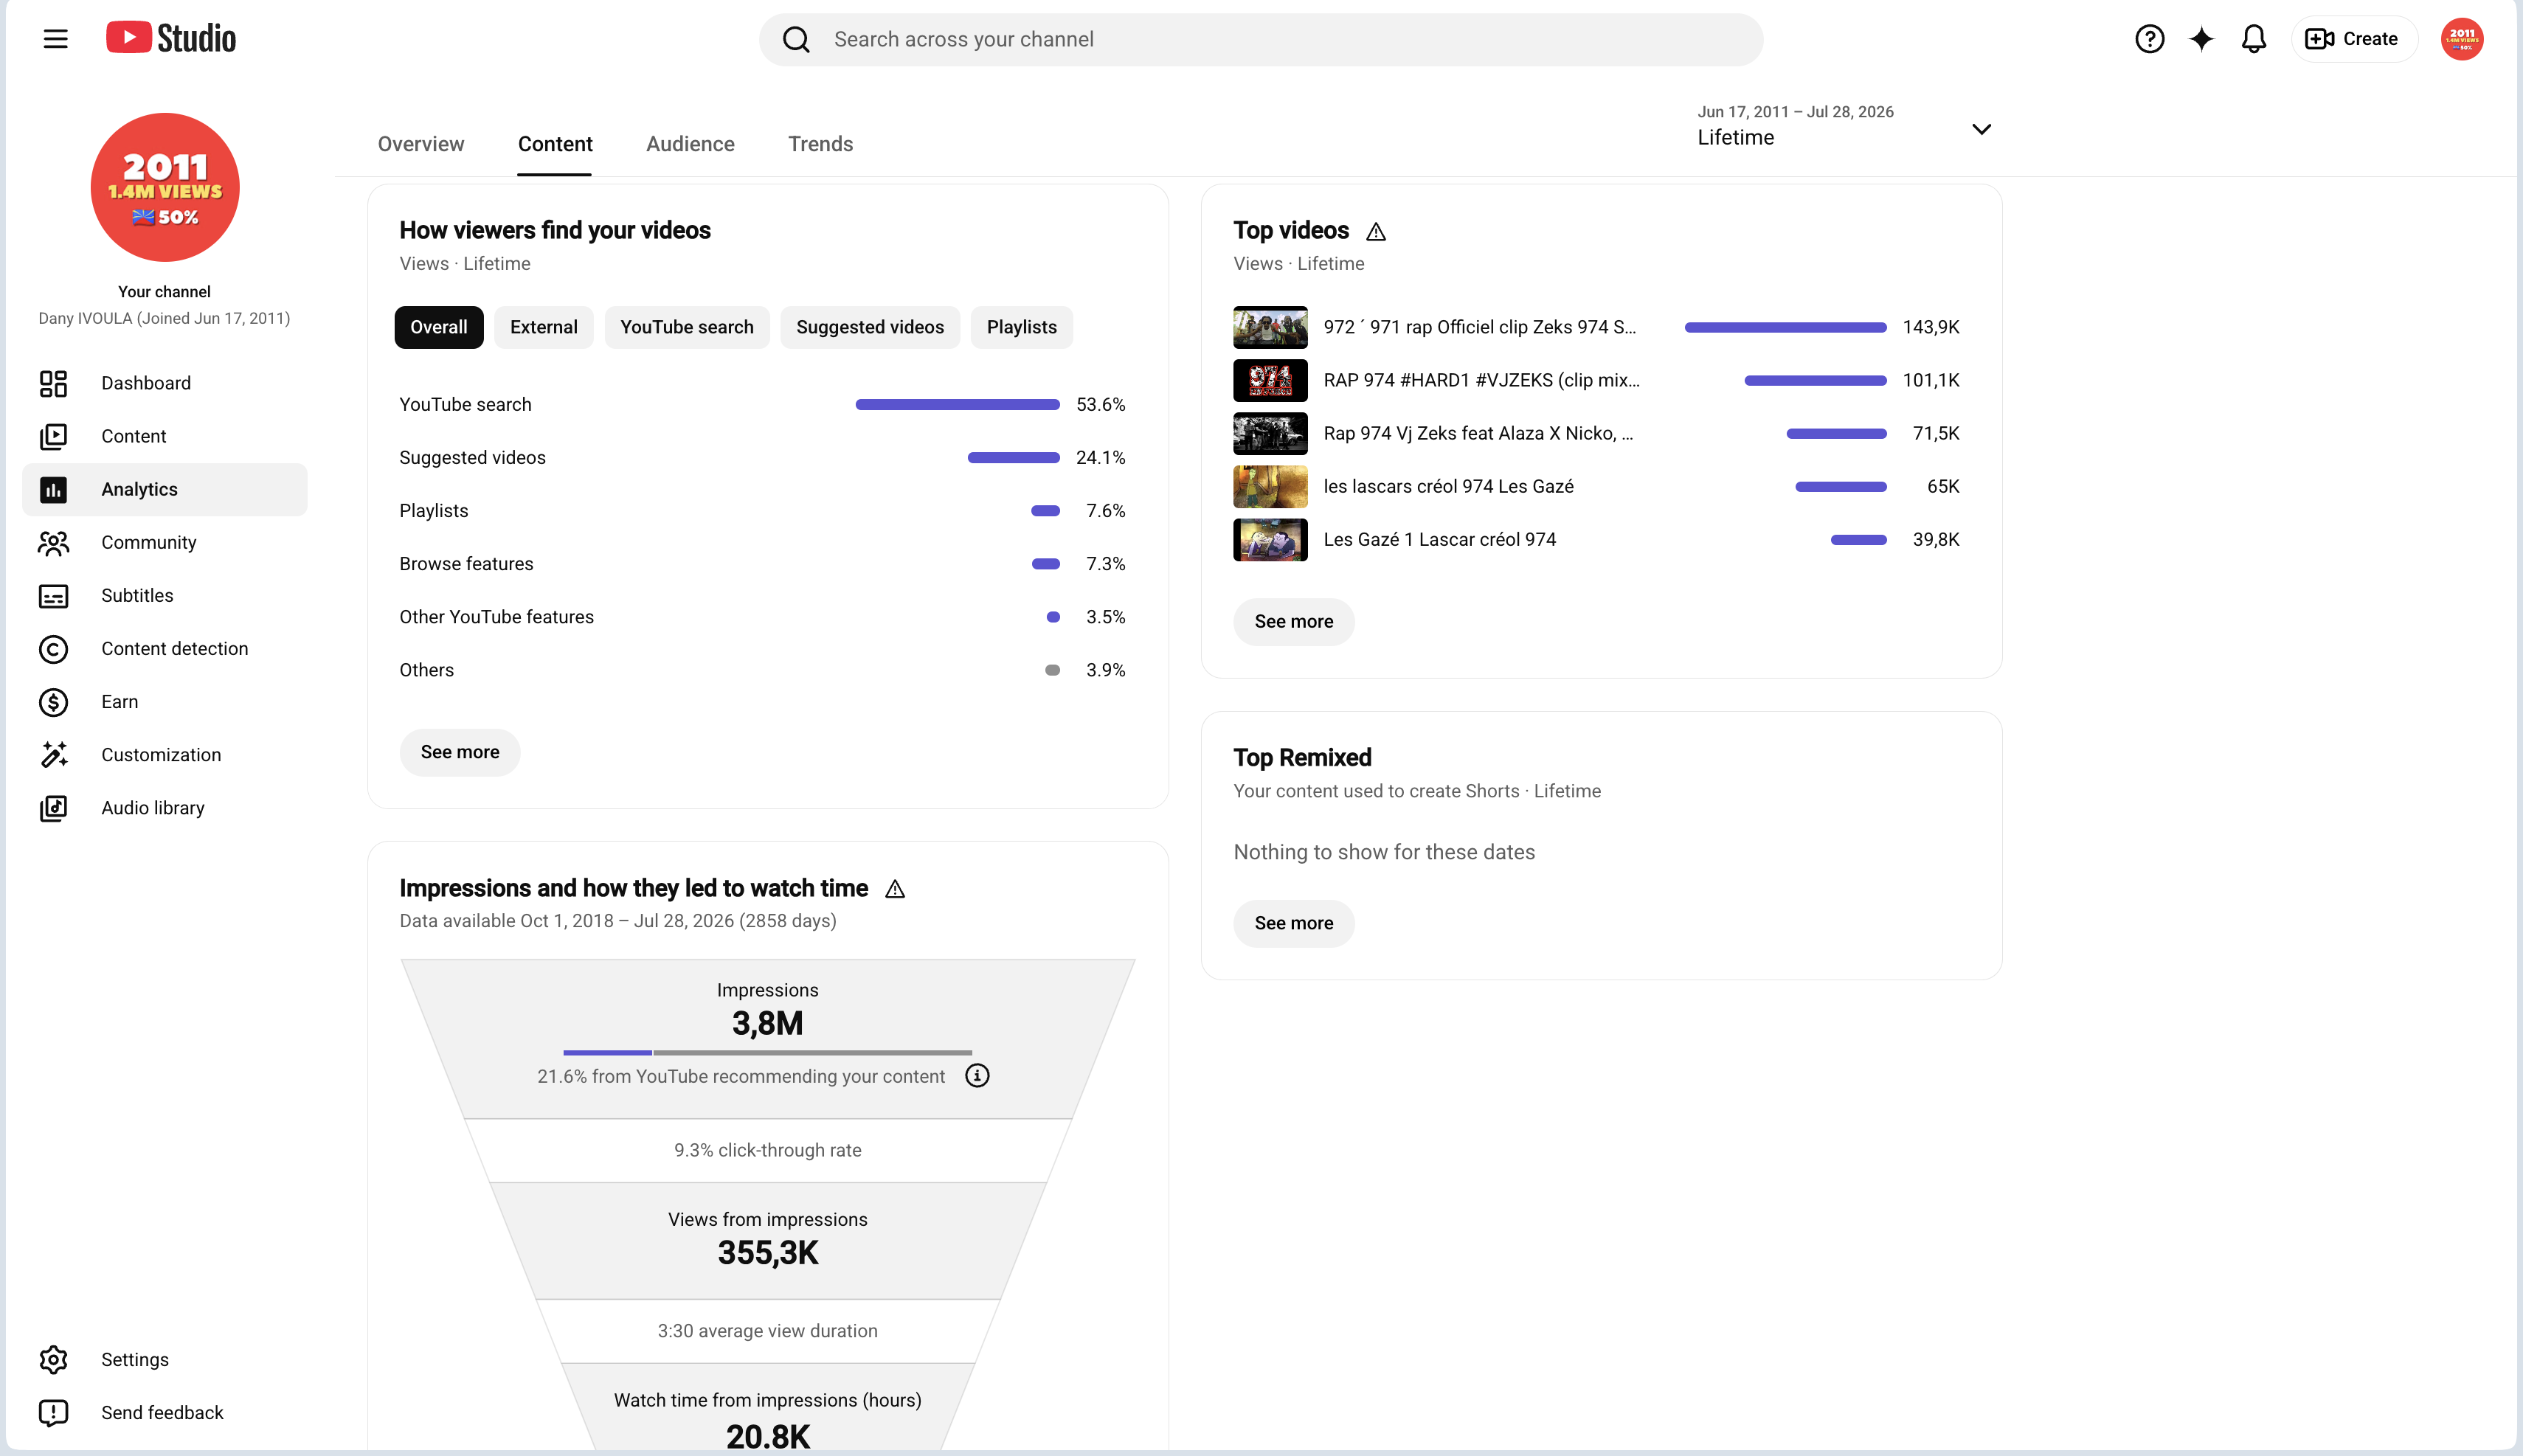Image resolution: width=2523 pixels, height=1456 pixels.
Task: Open Settings at sidebar bottom
Action: pos(165,1359)
